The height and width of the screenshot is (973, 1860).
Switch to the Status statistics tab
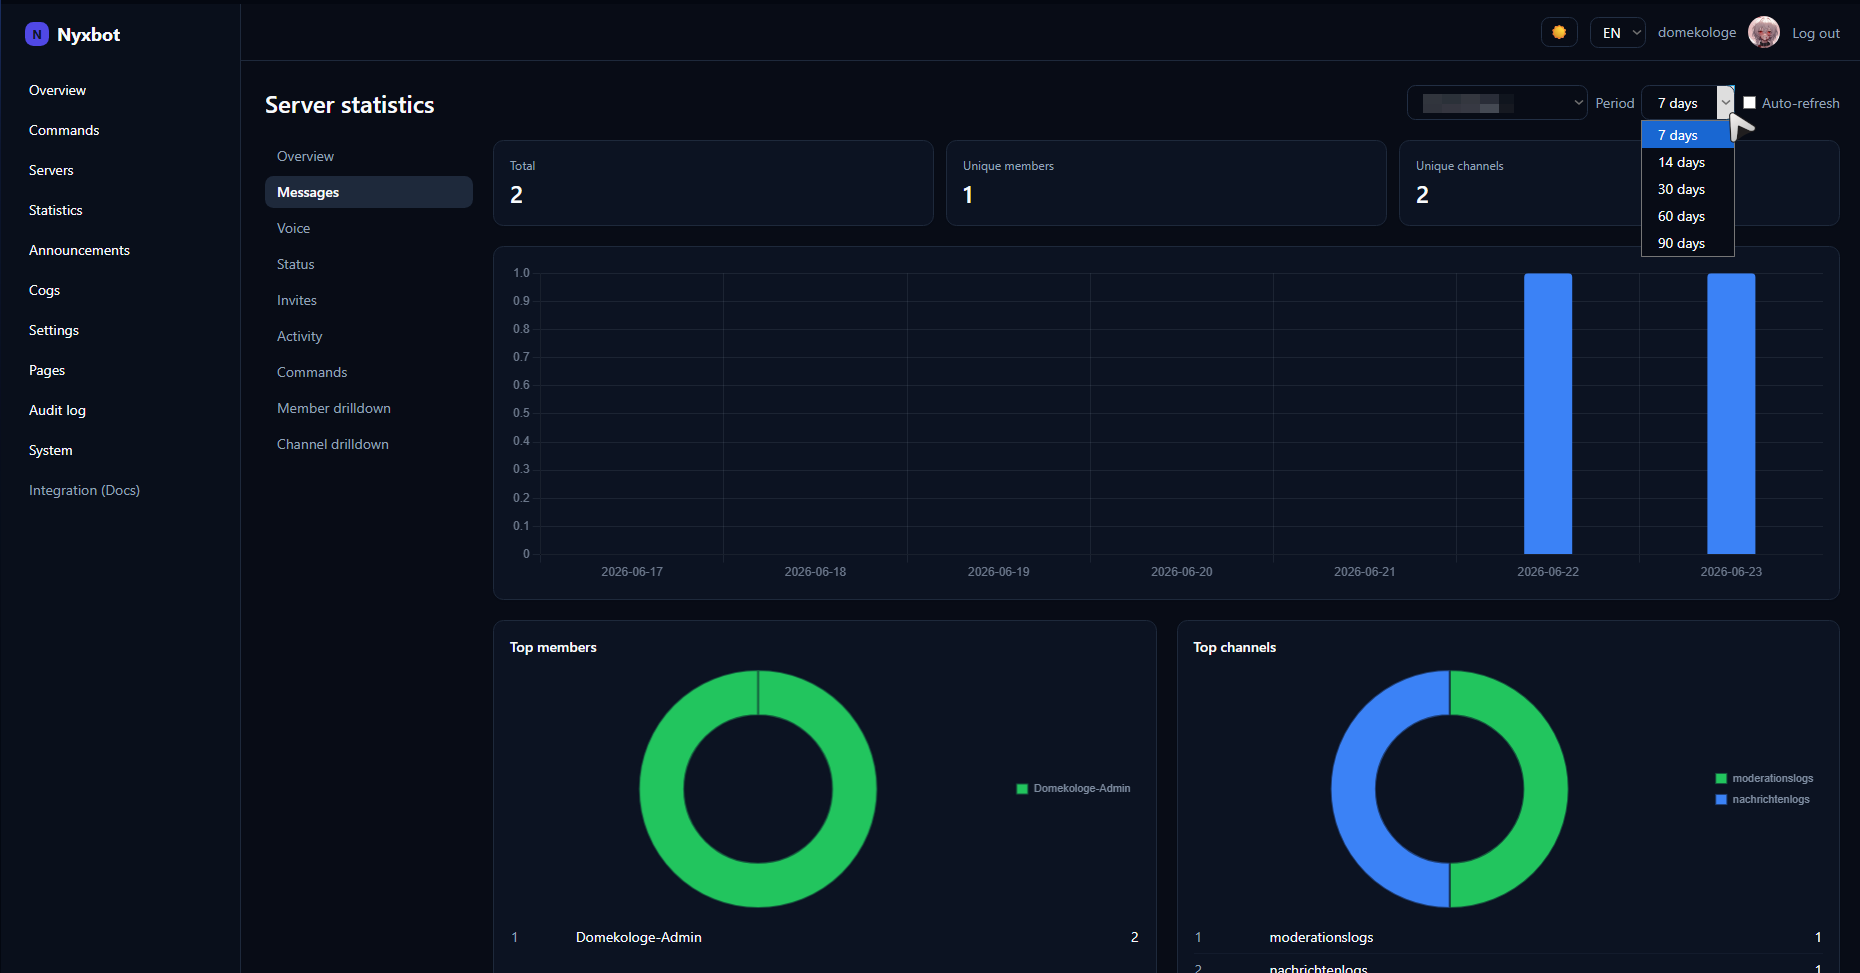pos(368,264)
